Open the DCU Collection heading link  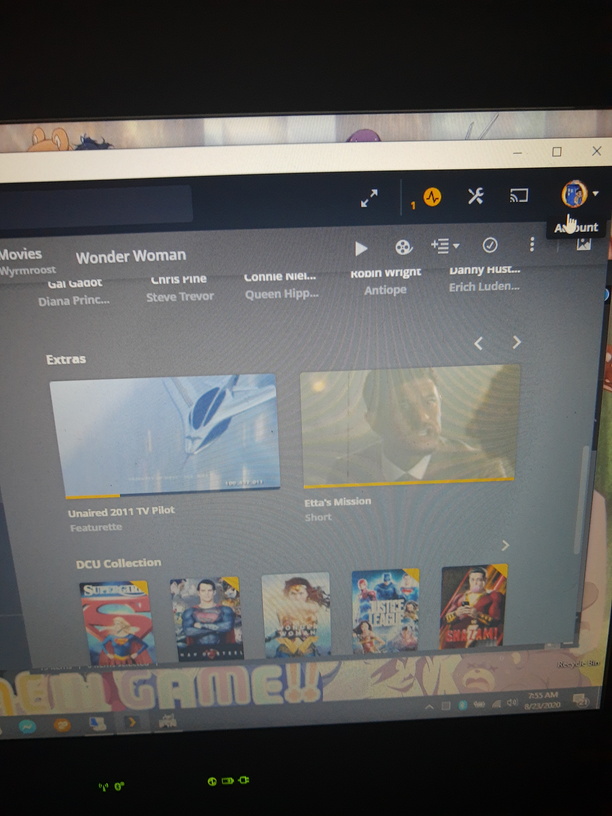(x=118, y=563)
